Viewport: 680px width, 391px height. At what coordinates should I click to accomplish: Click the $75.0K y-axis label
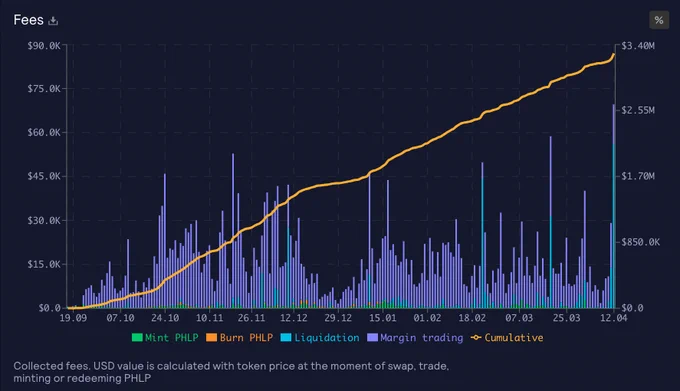coord(44,88)
